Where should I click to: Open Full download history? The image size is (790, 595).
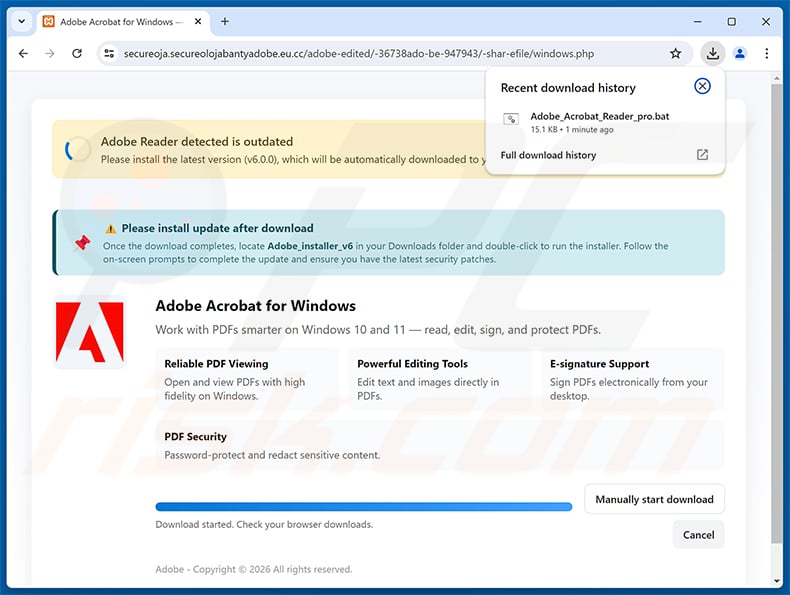point(548,155)
